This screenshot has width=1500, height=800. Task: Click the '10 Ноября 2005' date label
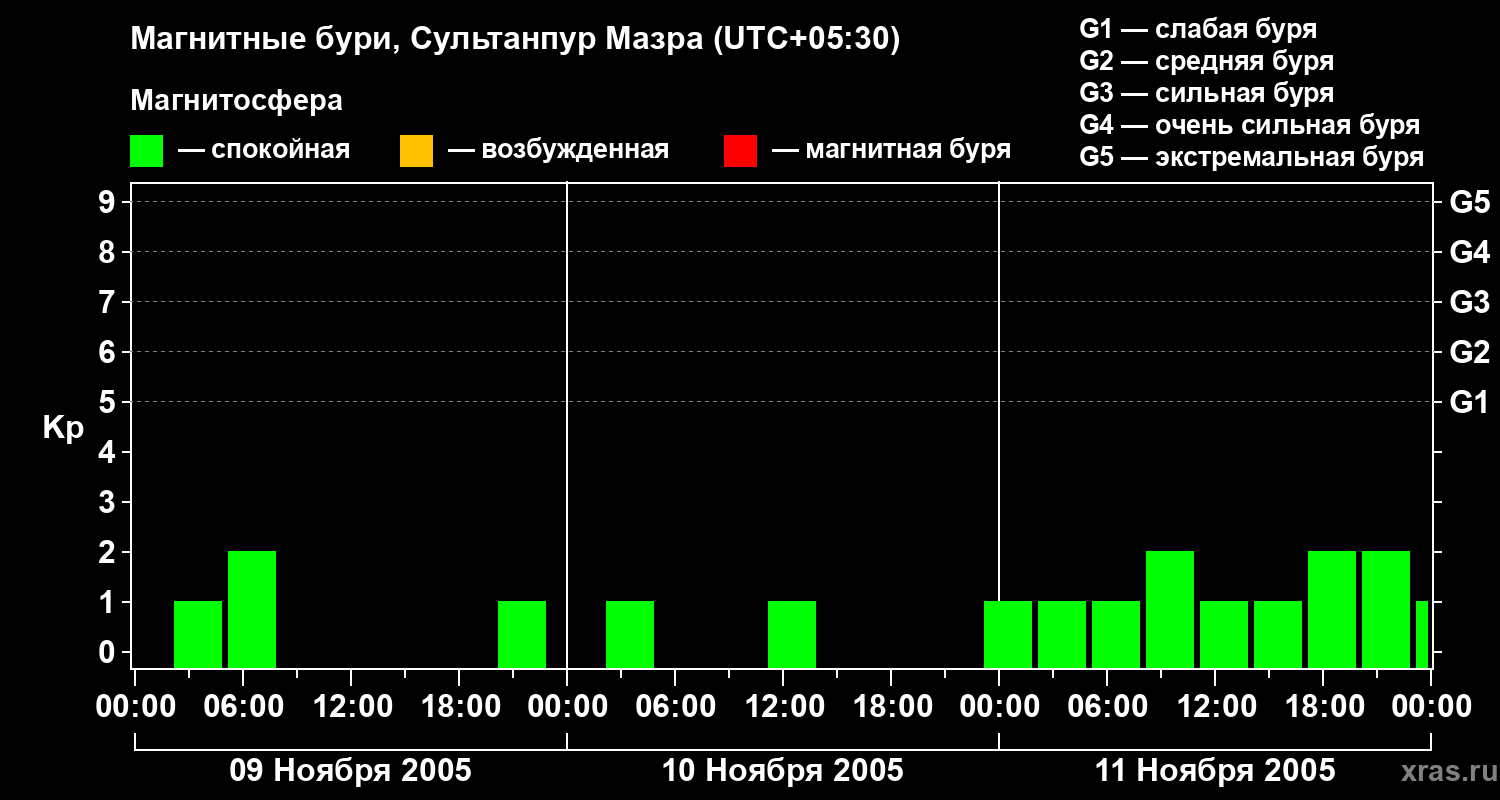pos(782,771)
